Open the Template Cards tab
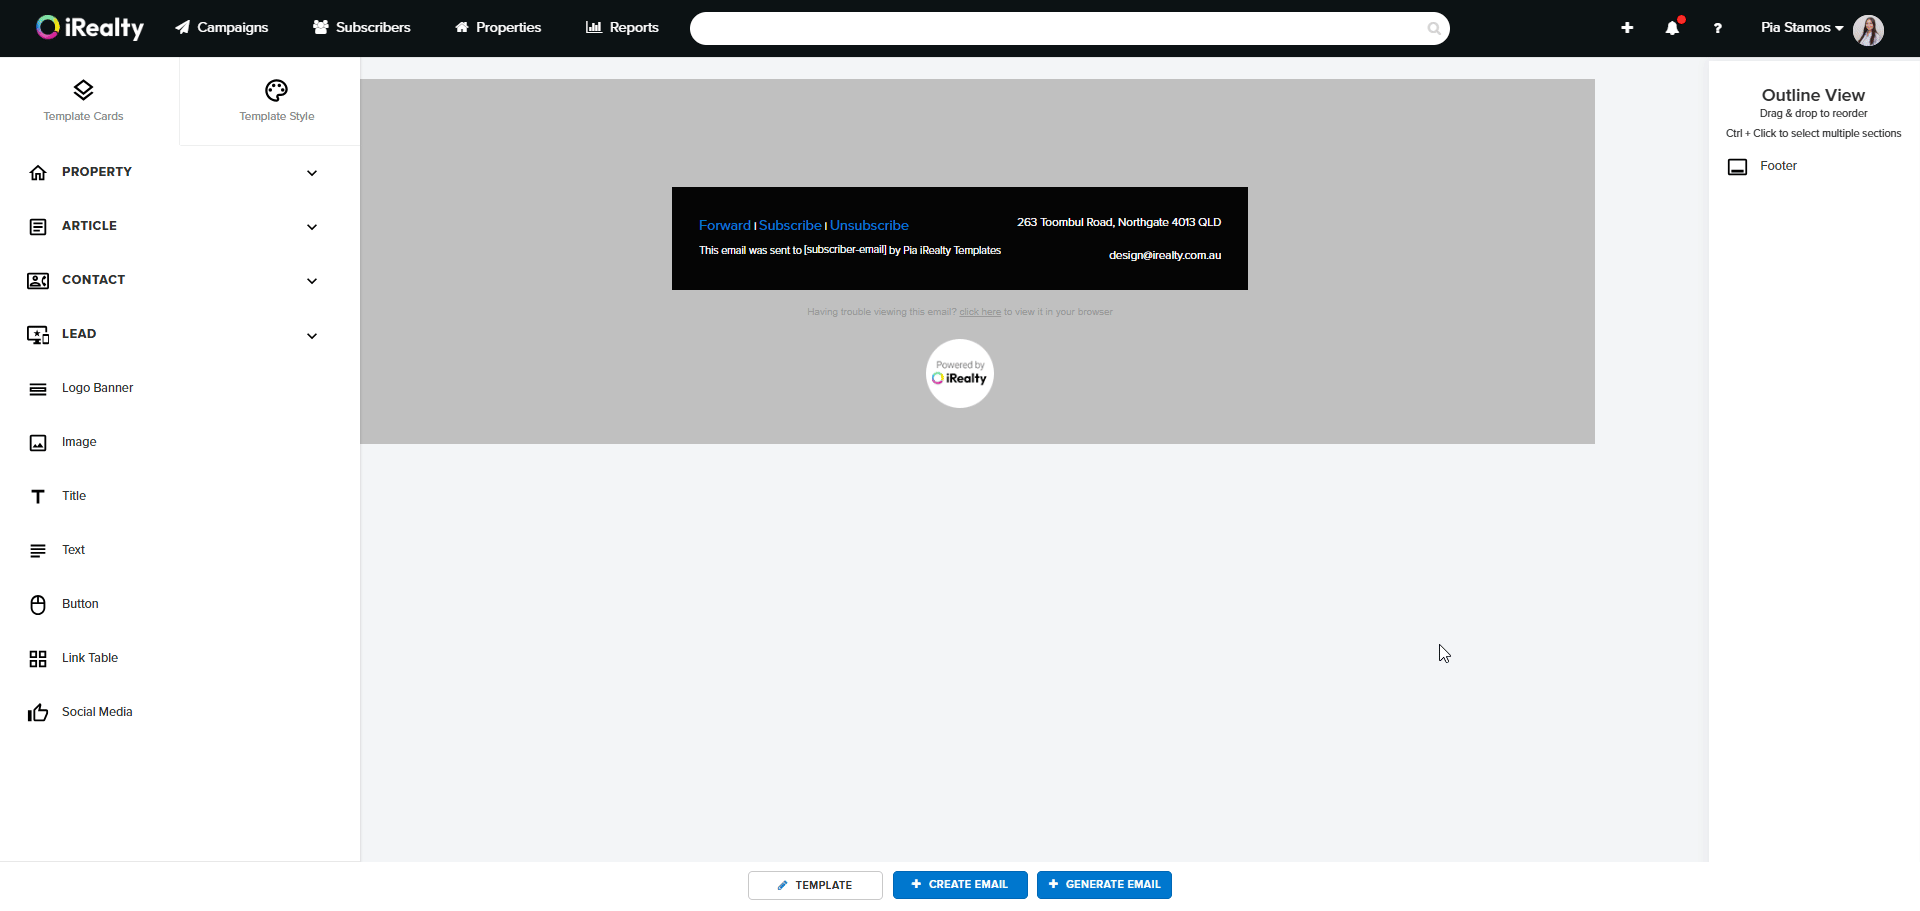The width and height of the screenshot is (1920, 911). coord(83,101)
